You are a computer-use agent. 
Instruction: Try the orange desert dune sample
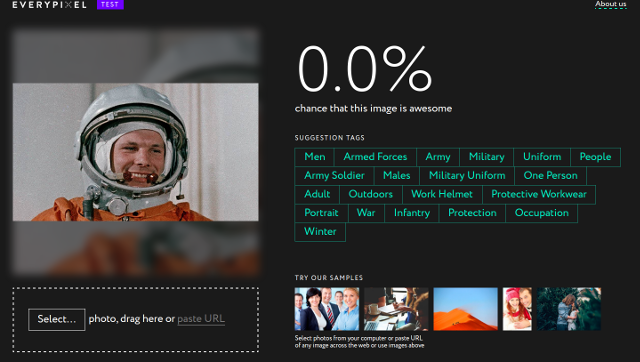pos(466,309)
